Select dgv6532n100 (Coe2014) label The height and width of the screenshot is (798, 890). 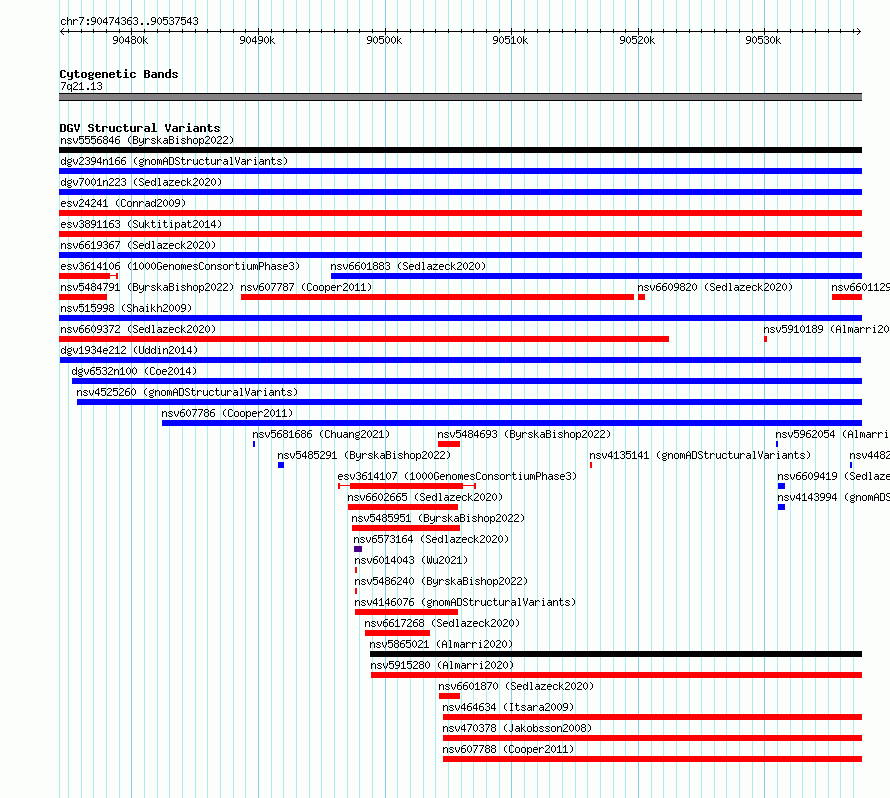point(134,371)
